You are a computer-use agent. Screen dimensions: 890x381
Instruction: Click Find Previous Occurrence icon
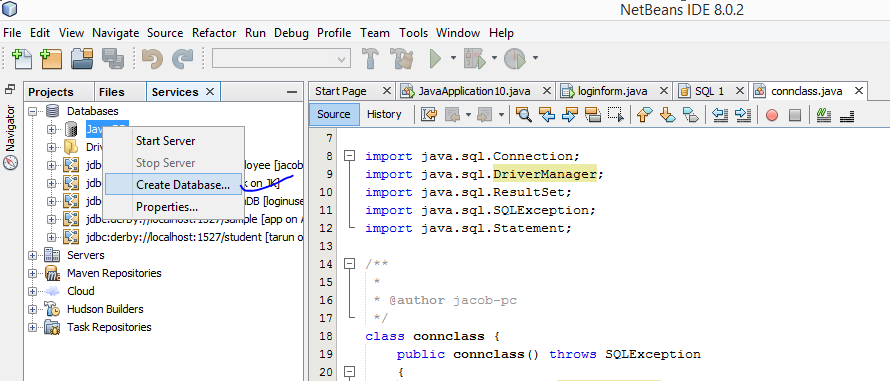pyautogui.click(x=546, y=115)
